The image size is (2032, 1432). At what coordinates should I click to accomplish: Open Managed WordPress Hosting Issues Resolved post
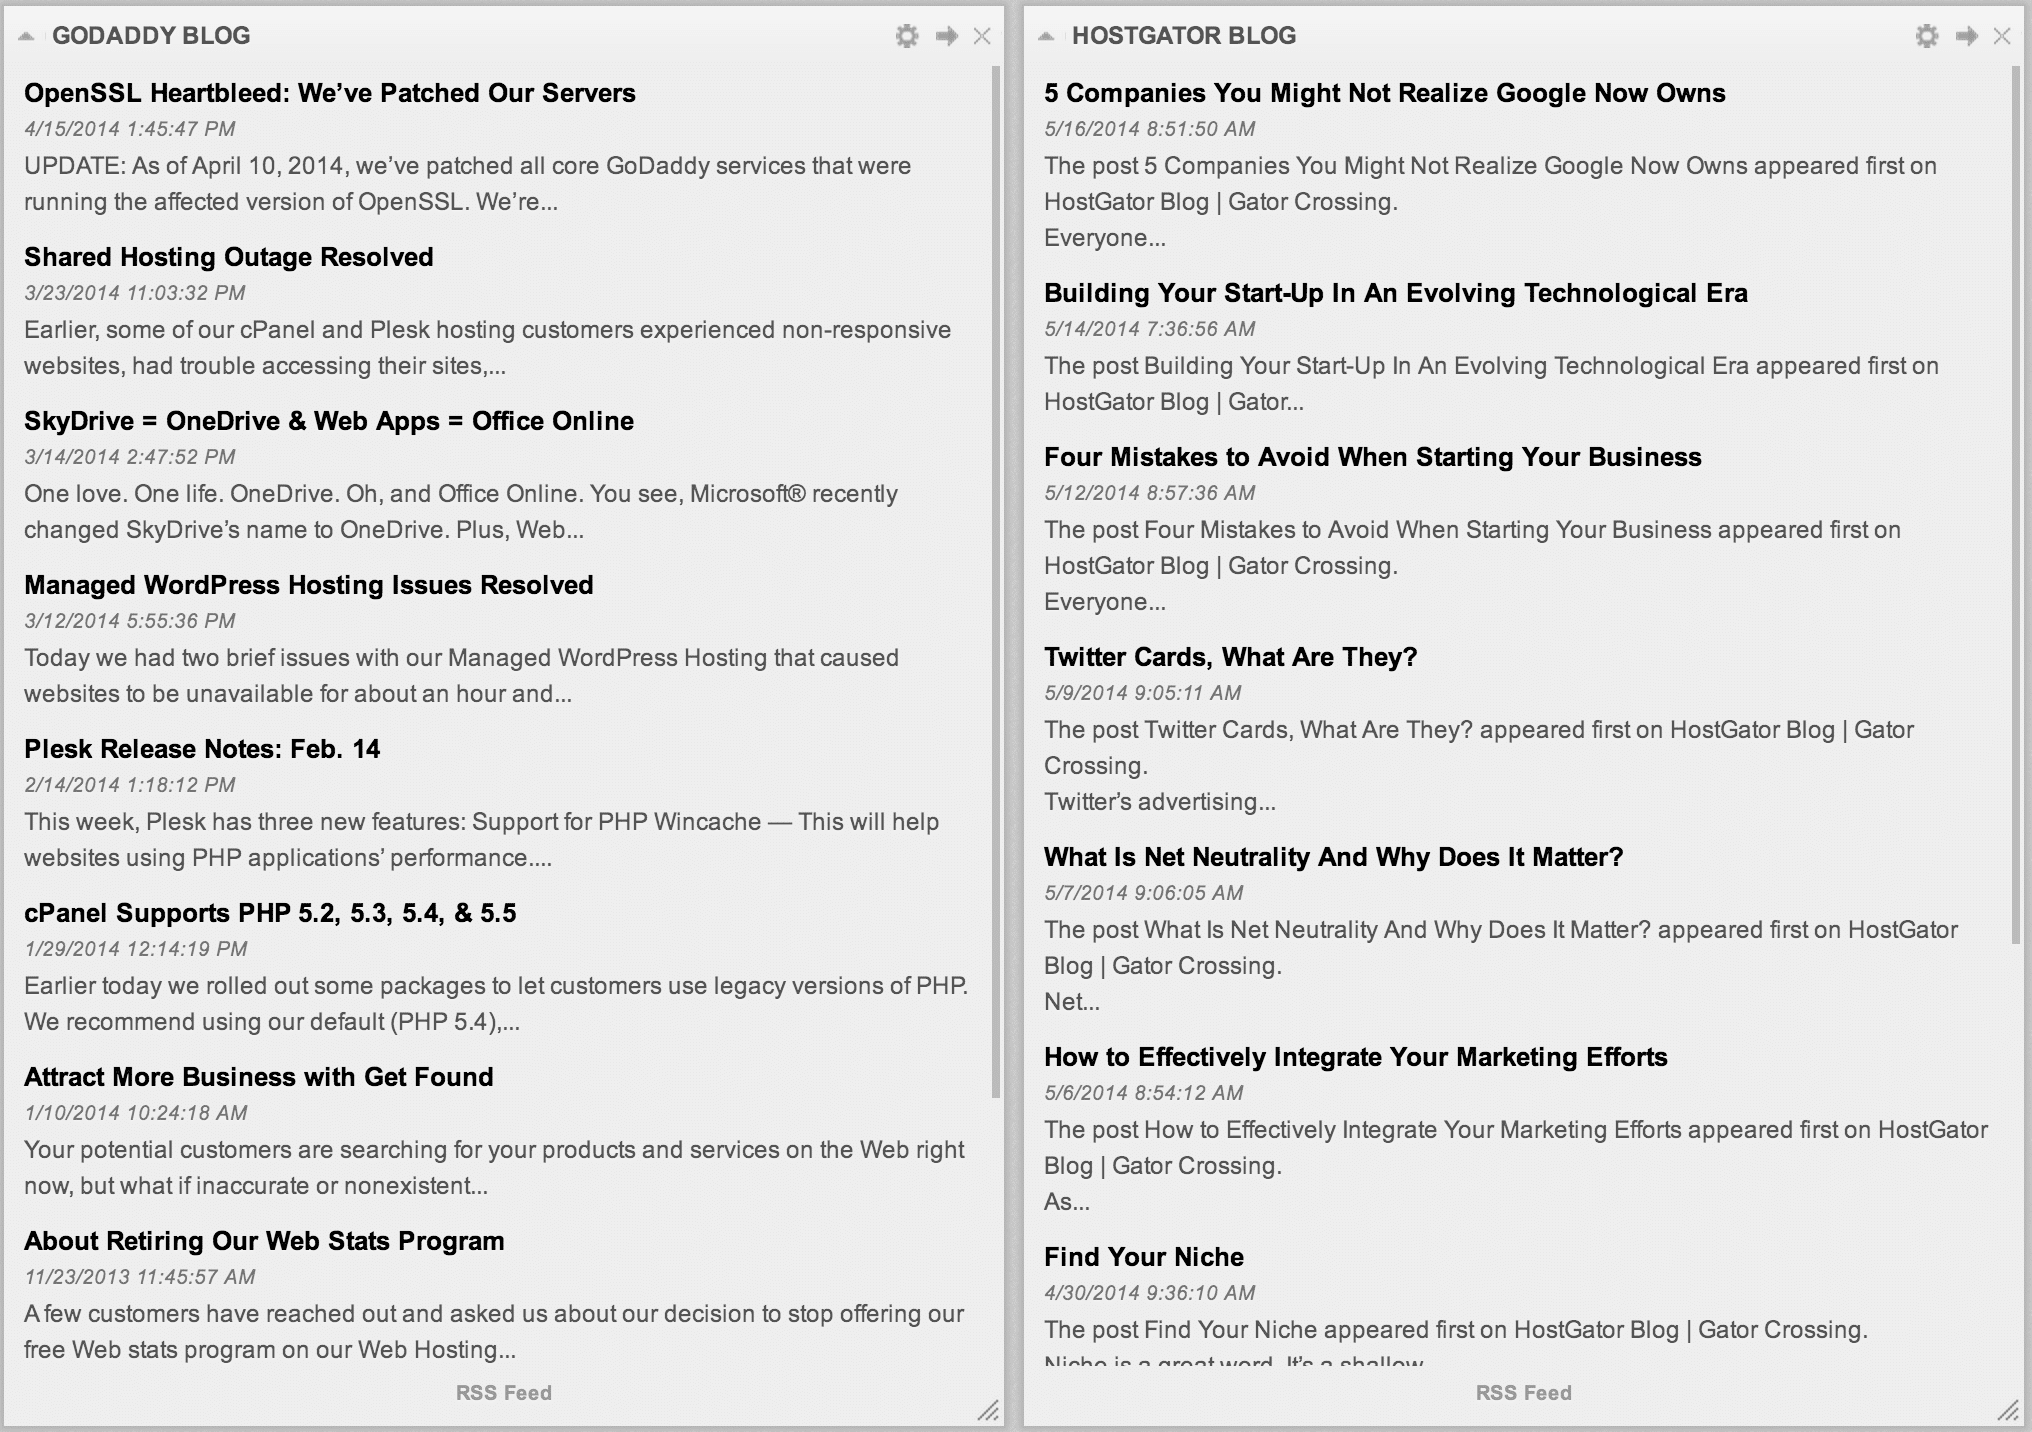tap(309, 585)
